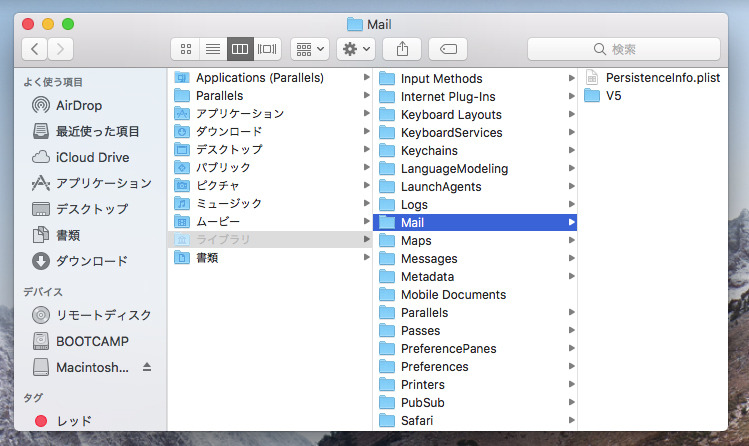This screenshot has height=446, width=749.
Task: Expand the Preferences folder arrow
Action: [571, 366]
